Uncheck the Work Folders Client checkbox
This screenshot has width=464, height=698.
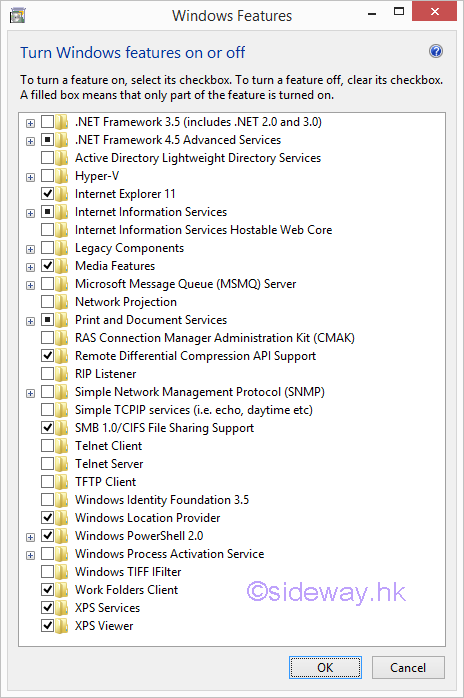click(47, 589)
